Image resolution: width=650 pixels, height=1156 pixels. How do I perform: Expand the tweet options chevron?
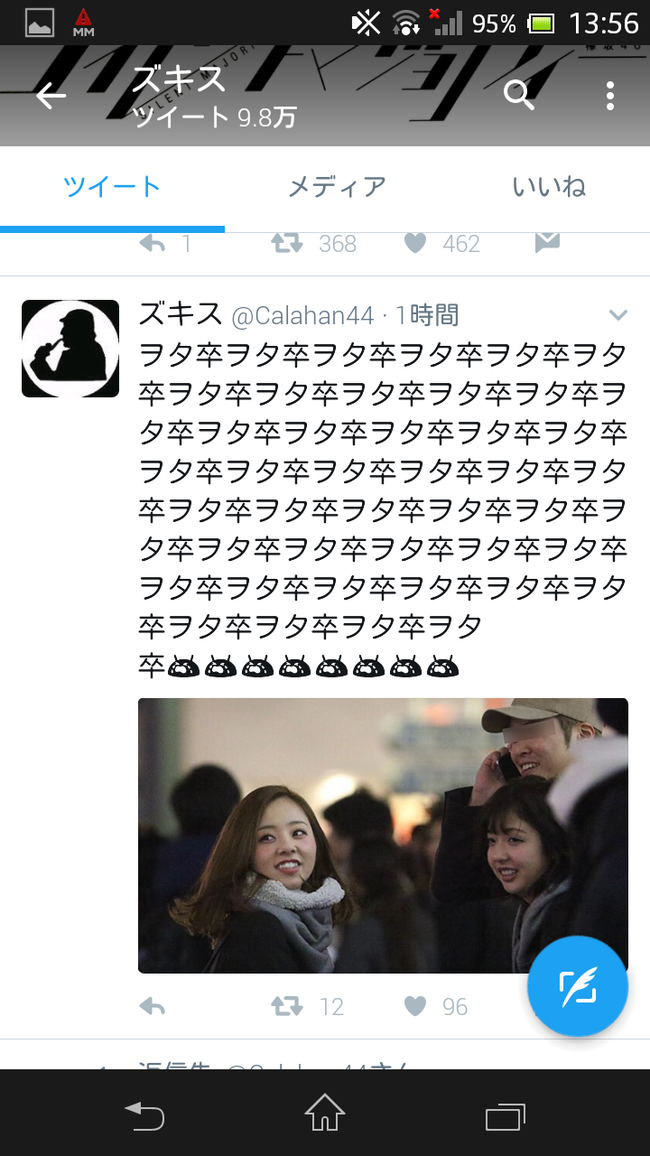click(x=618, y=316)
